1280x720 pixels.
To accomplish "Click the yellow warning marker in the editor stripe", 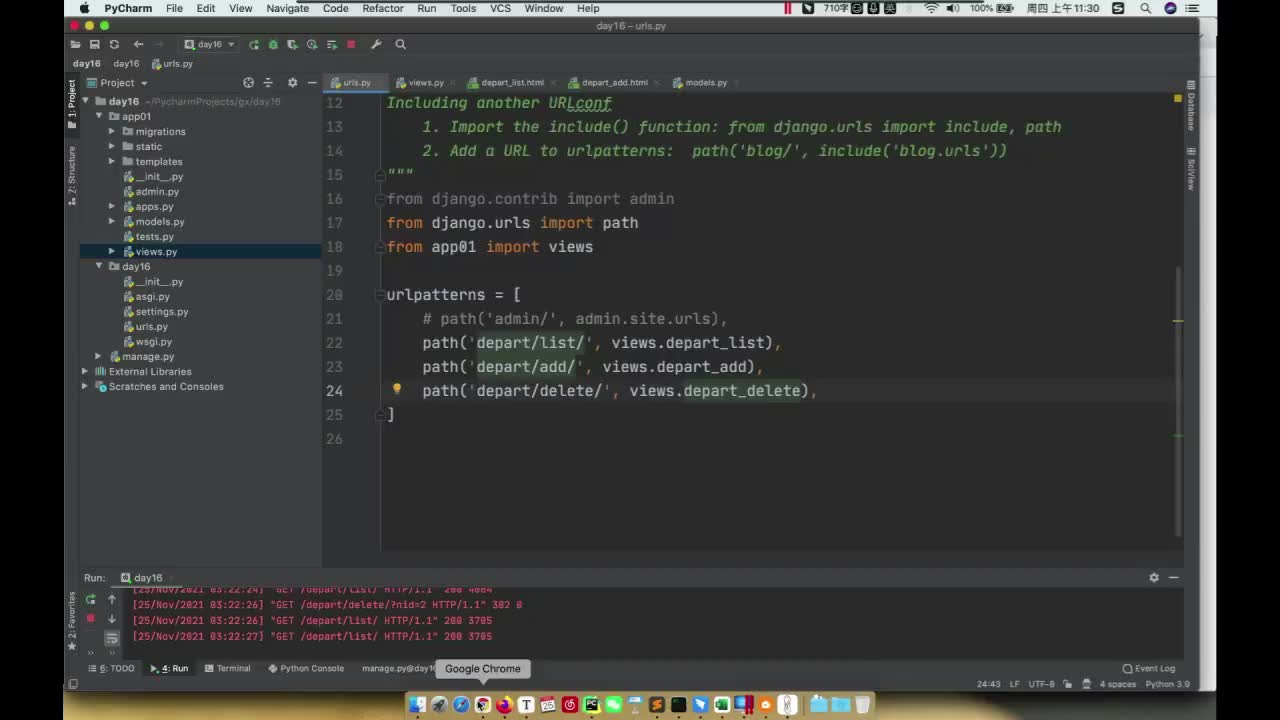I will pos(1178,98).
